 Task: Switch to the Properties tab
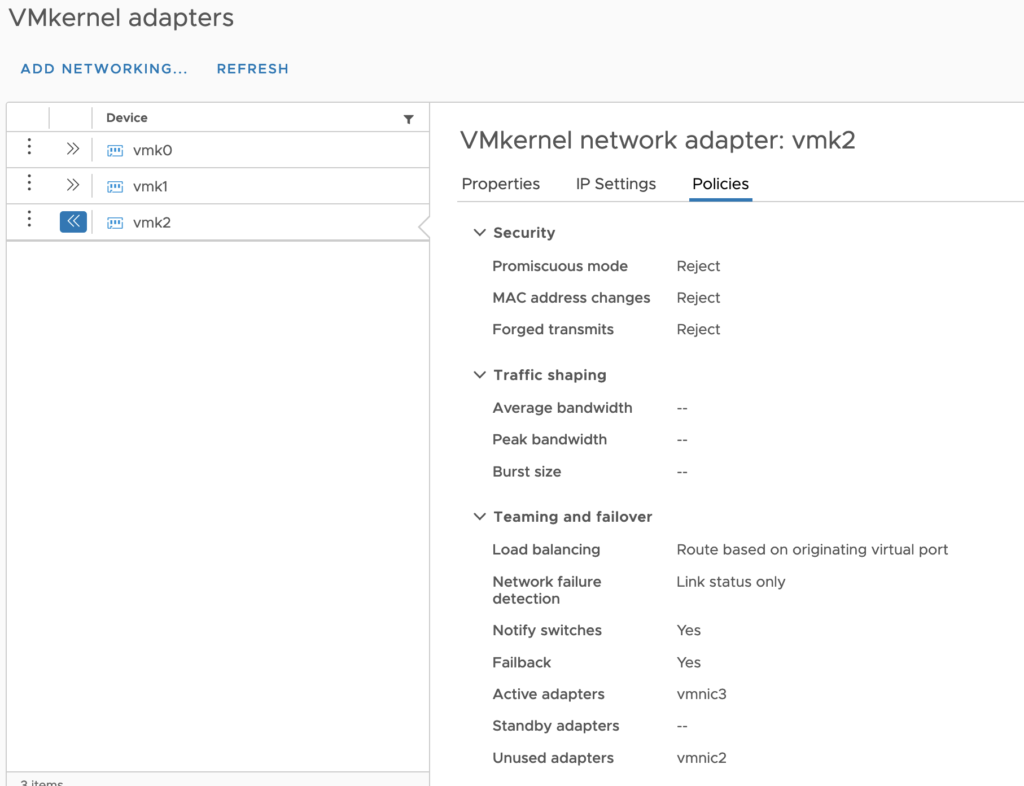pyautogui.click(x=500, y=184)
